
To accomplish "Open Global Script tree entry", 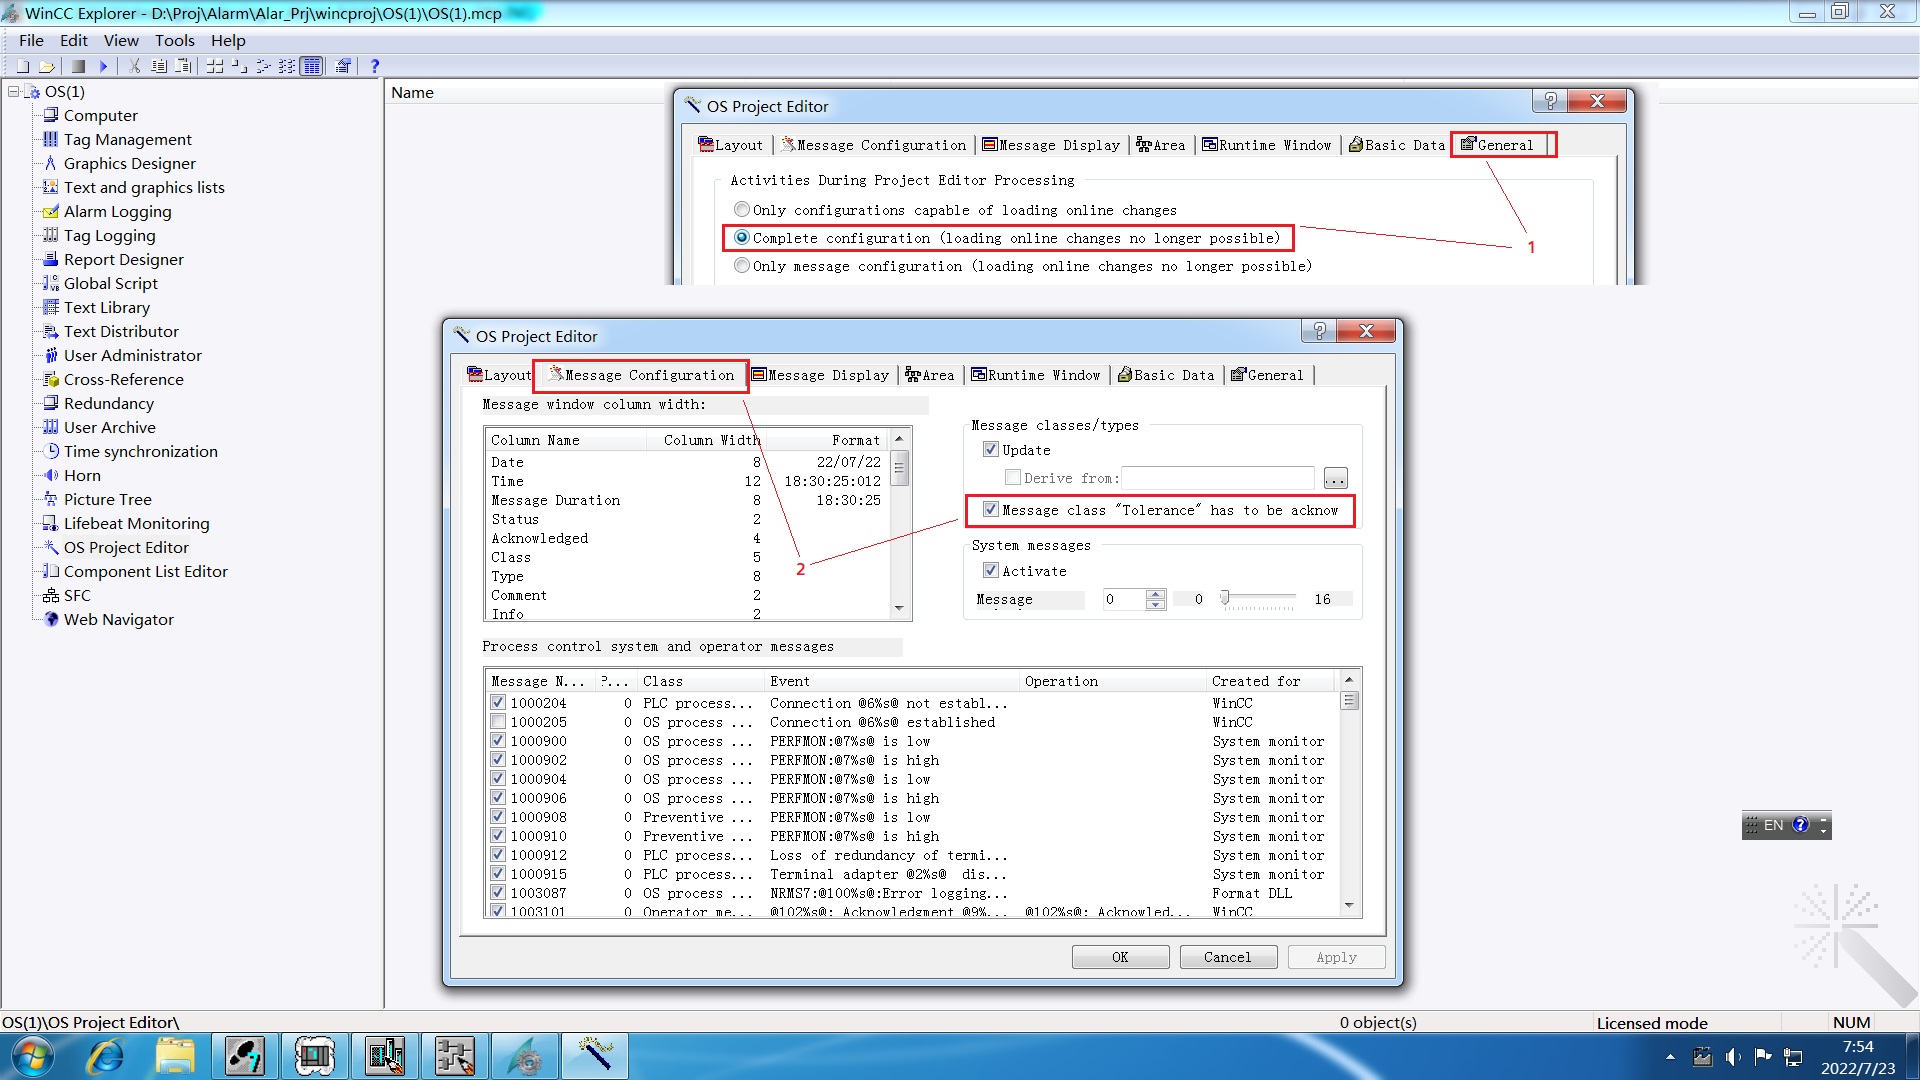I will [x=110, y=283].
